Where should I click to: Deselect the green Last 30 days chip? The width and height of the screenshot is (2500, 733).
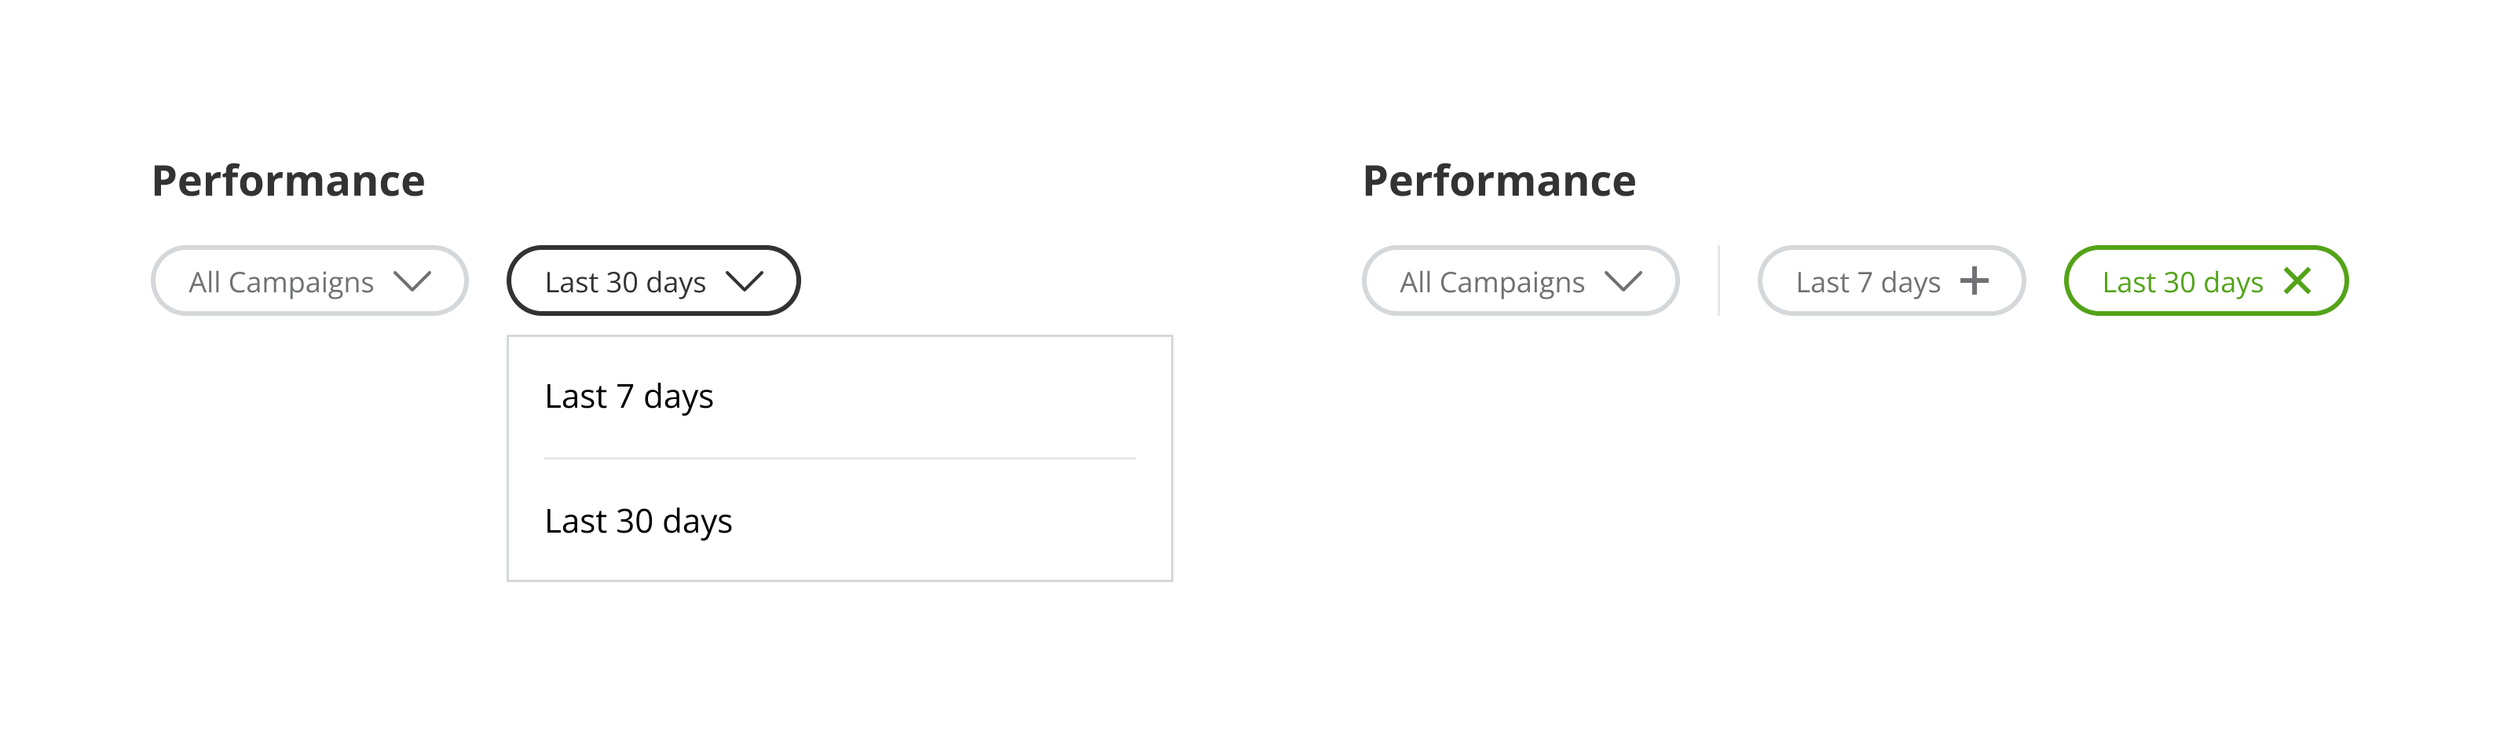tap(2205, 281)
